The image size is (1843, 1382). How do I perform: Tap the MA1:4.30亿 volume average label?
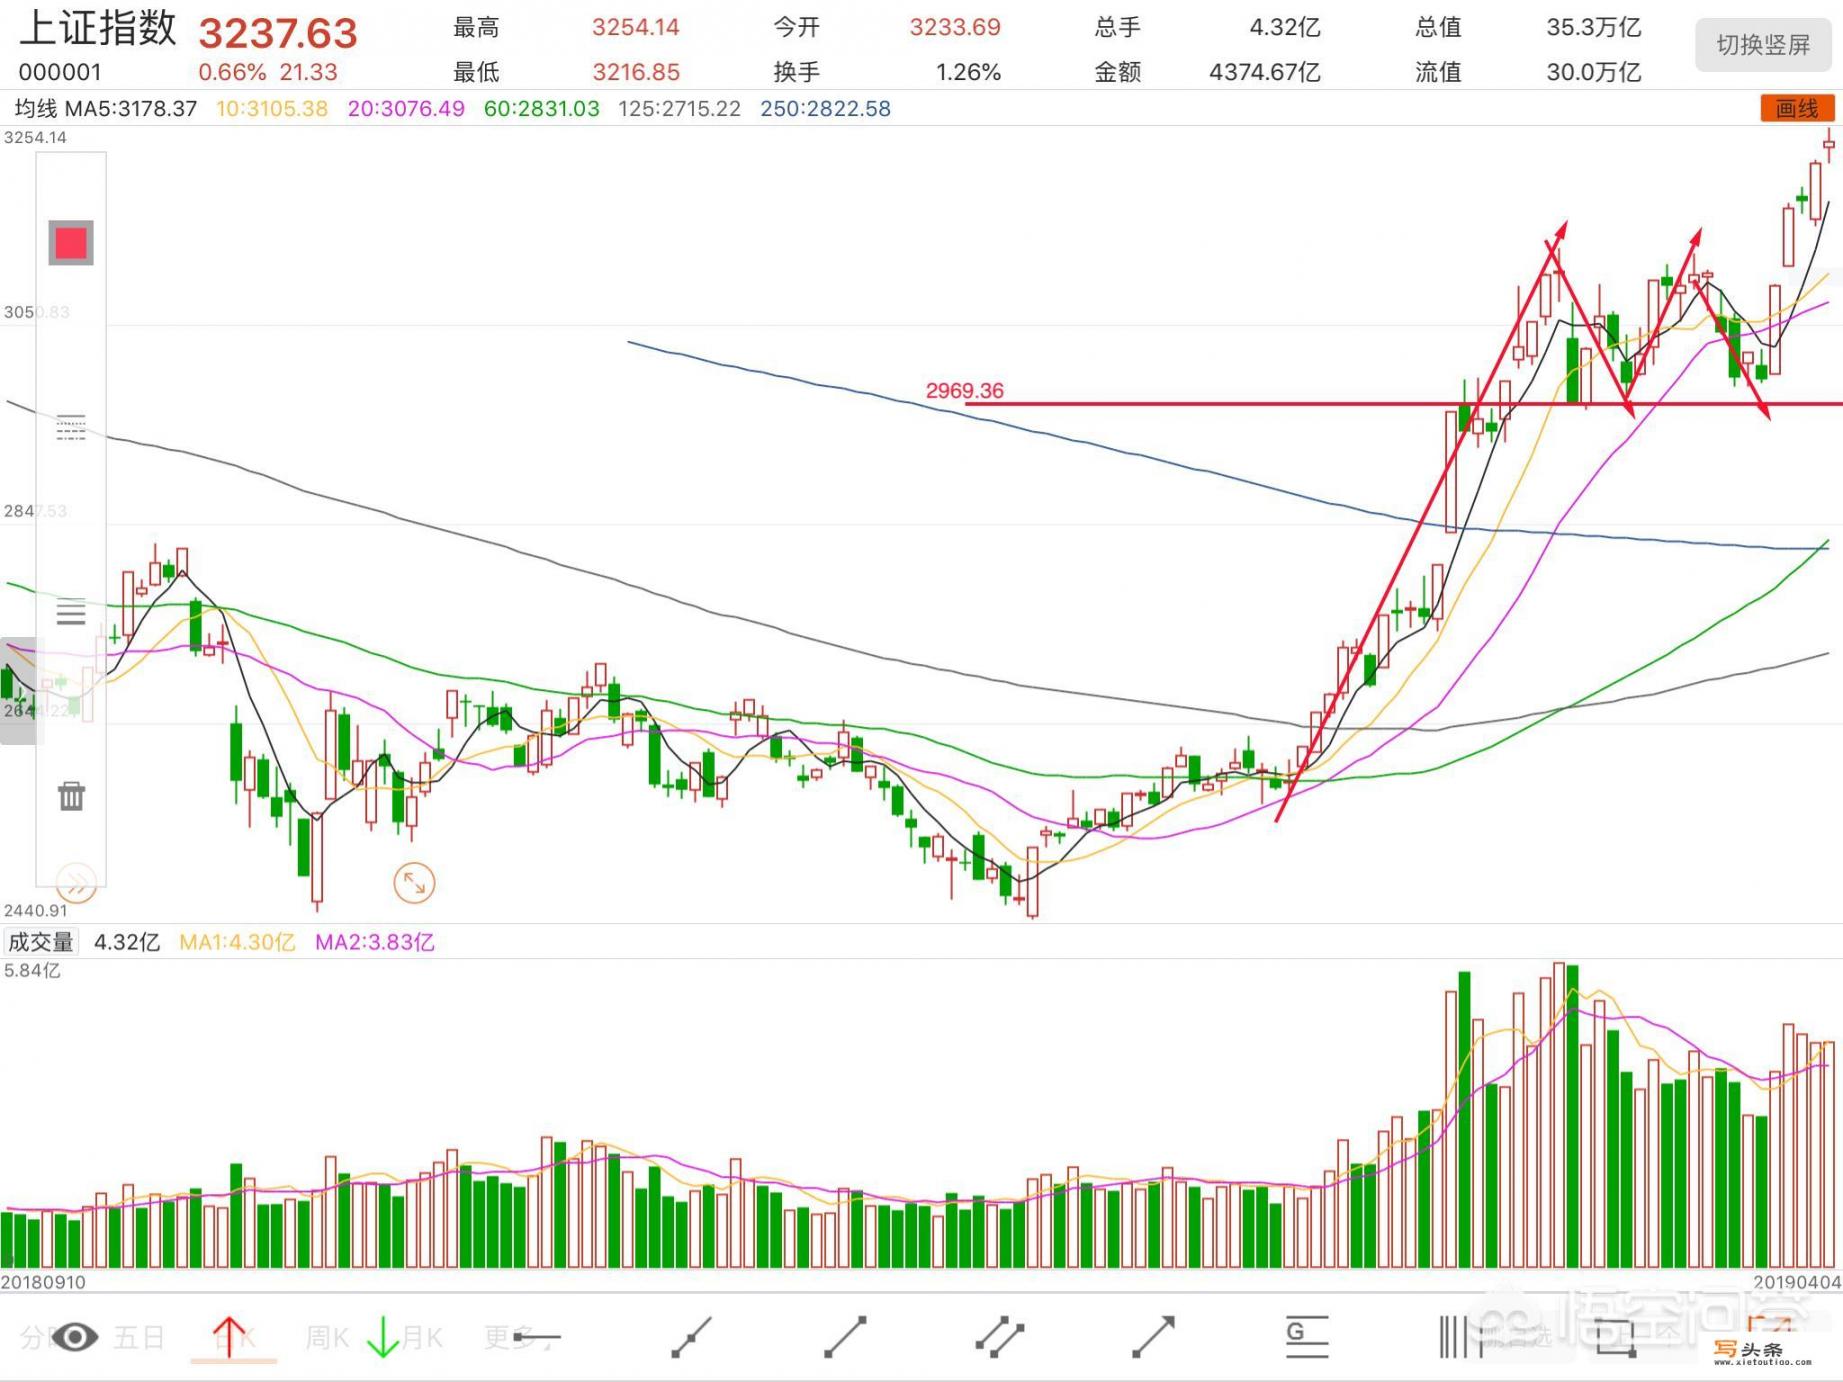pyautogui.click(x=237, y=942)
